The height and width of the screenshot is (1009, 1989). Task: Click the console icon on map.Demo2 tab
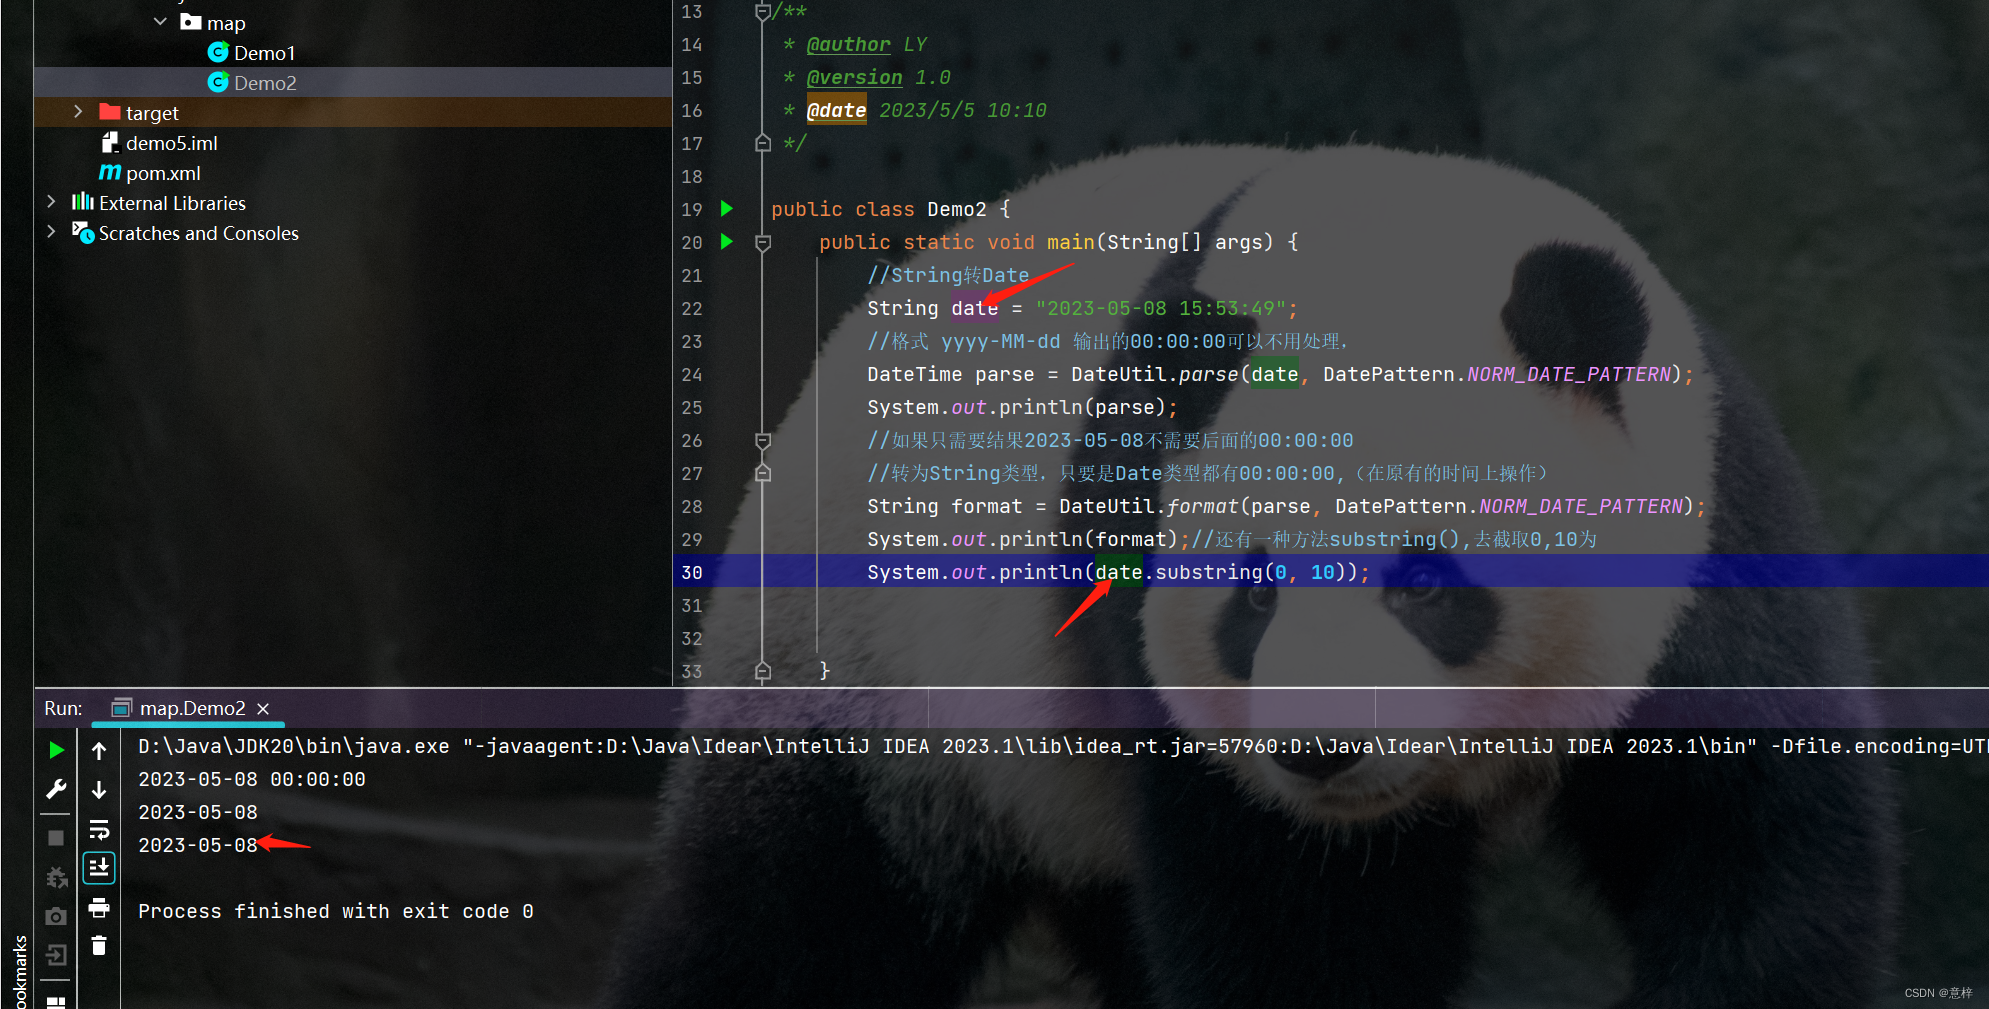(121, 708)
